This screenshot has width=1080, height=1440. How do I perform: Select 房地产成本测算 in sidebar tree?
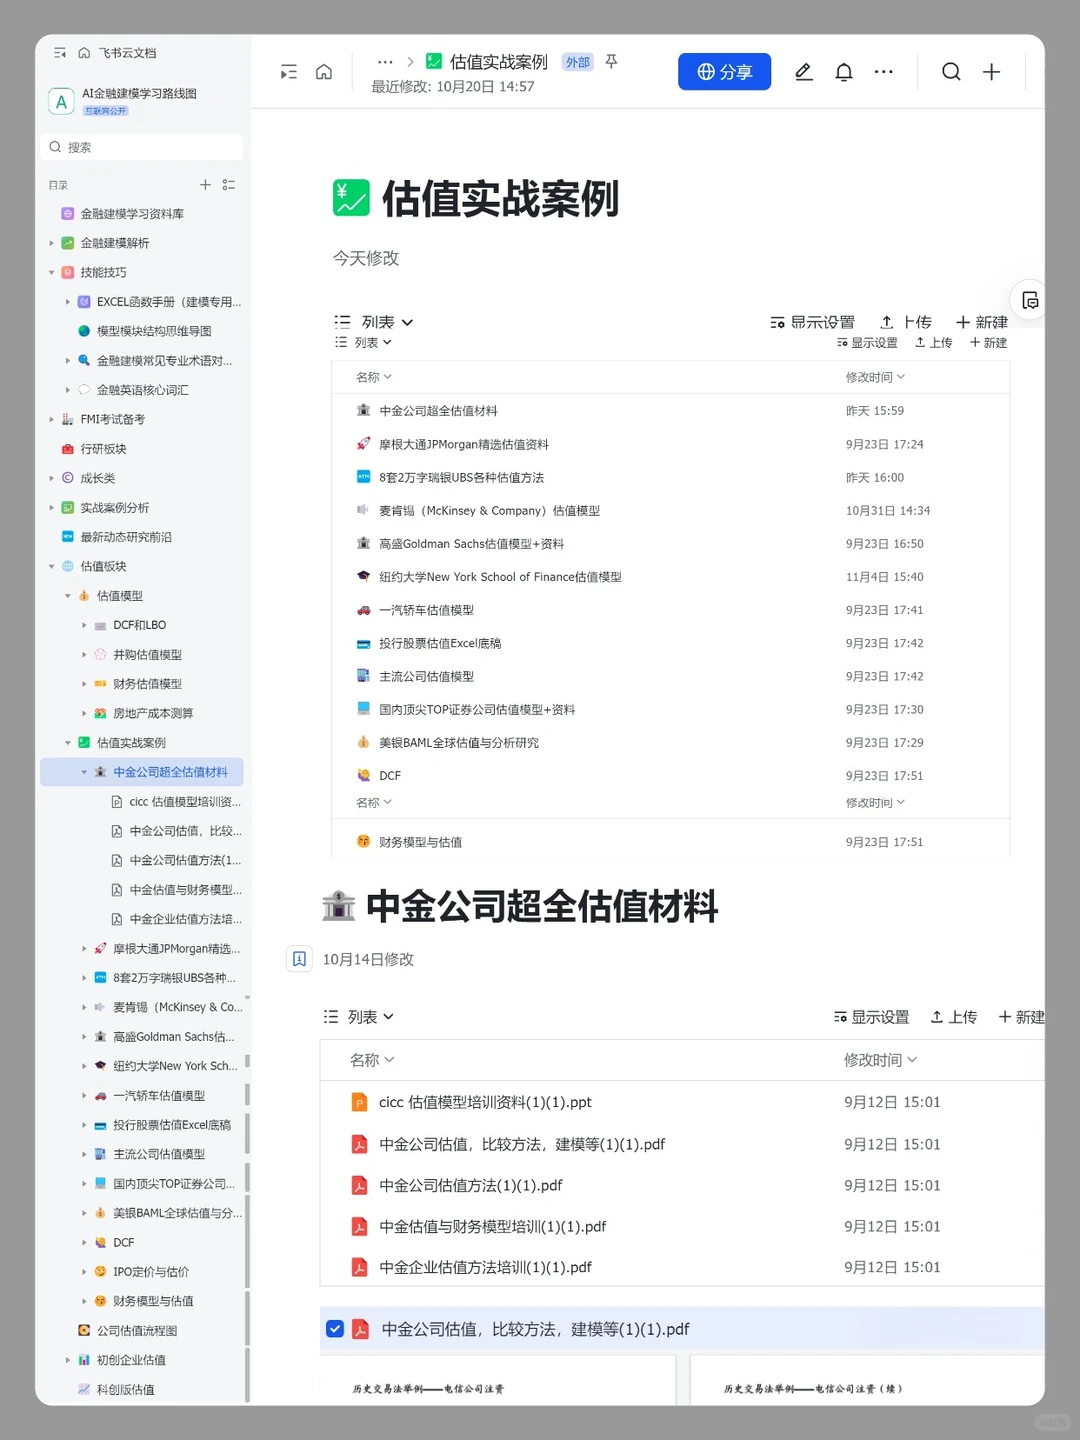[153, 714]
